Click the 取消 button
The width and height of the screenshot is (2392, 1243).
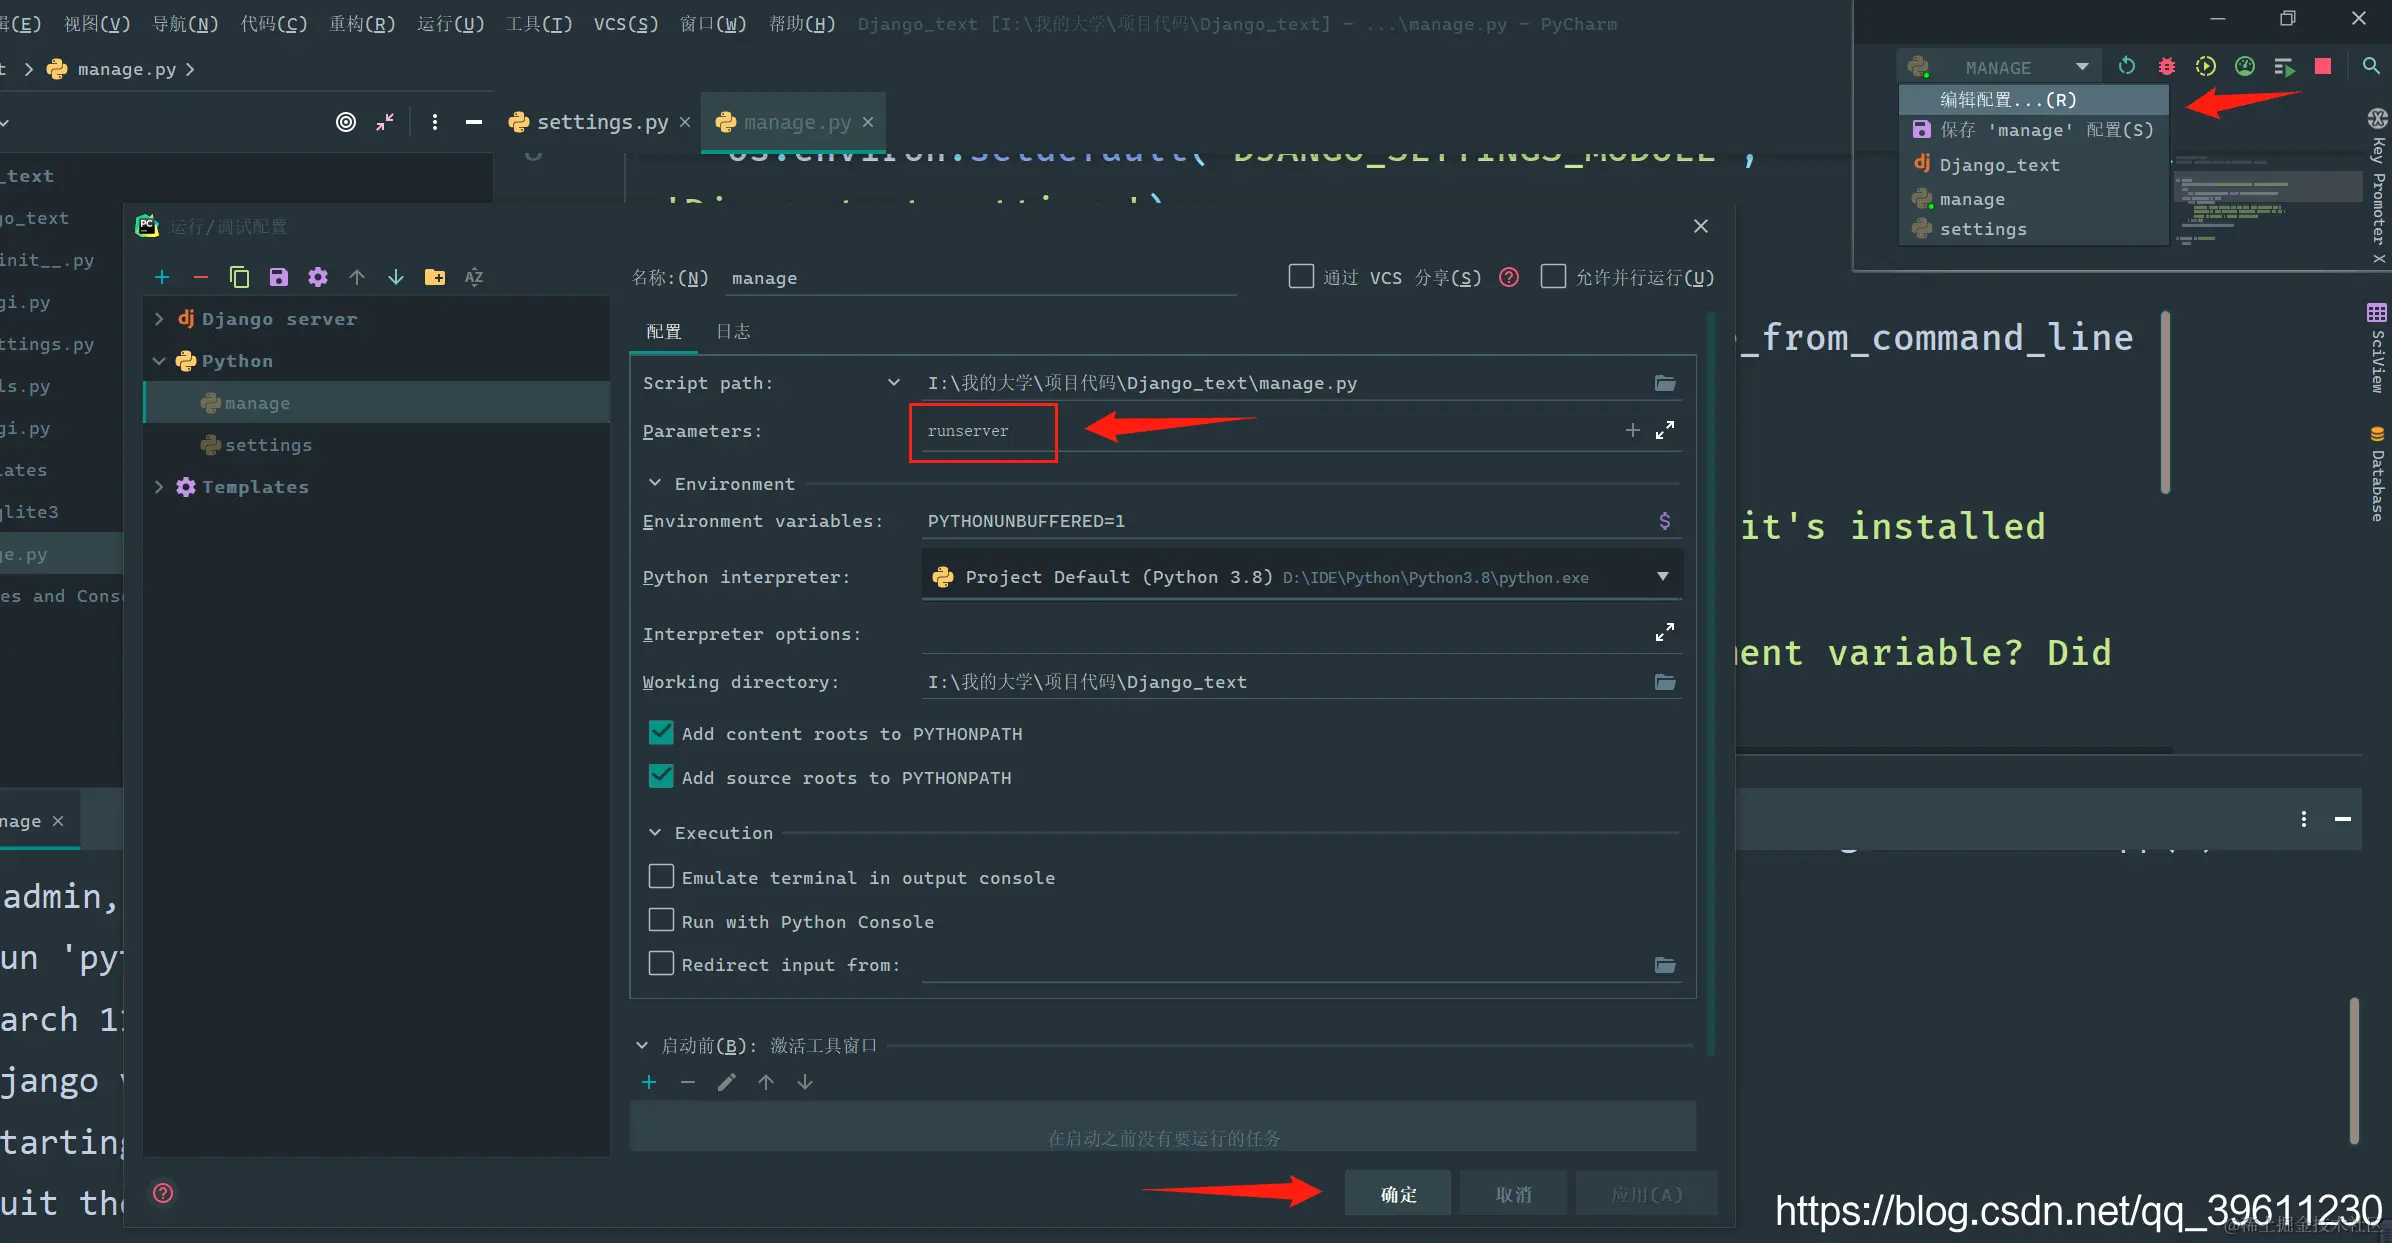pyautogui.click(x=1513, y=1194)
